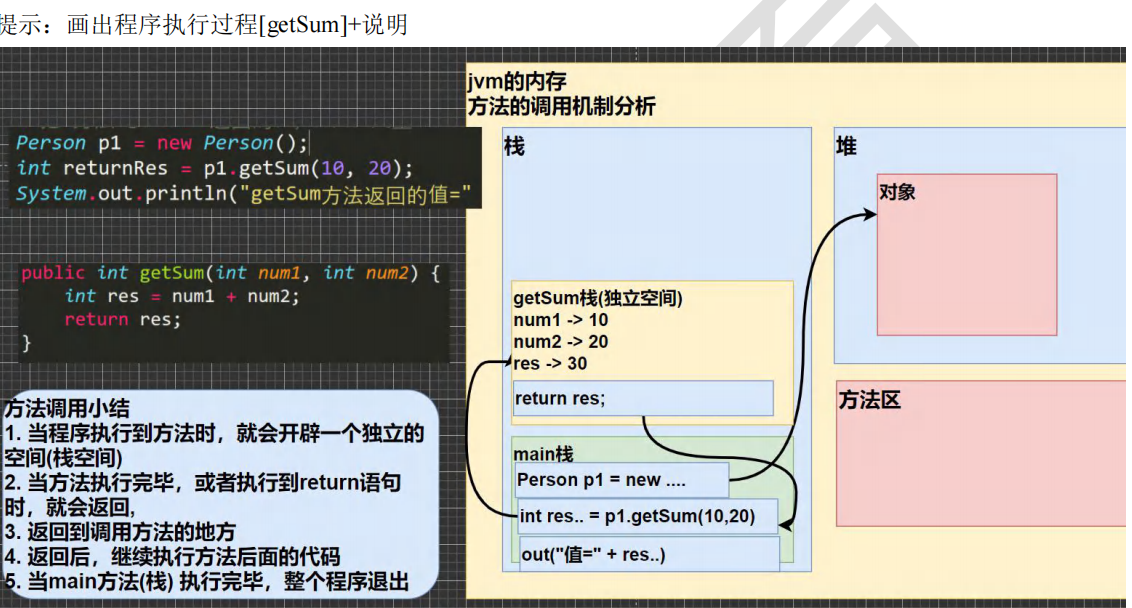Select the '对象' box in the heap
The image size is (1132, 608).
pos(967,255)
